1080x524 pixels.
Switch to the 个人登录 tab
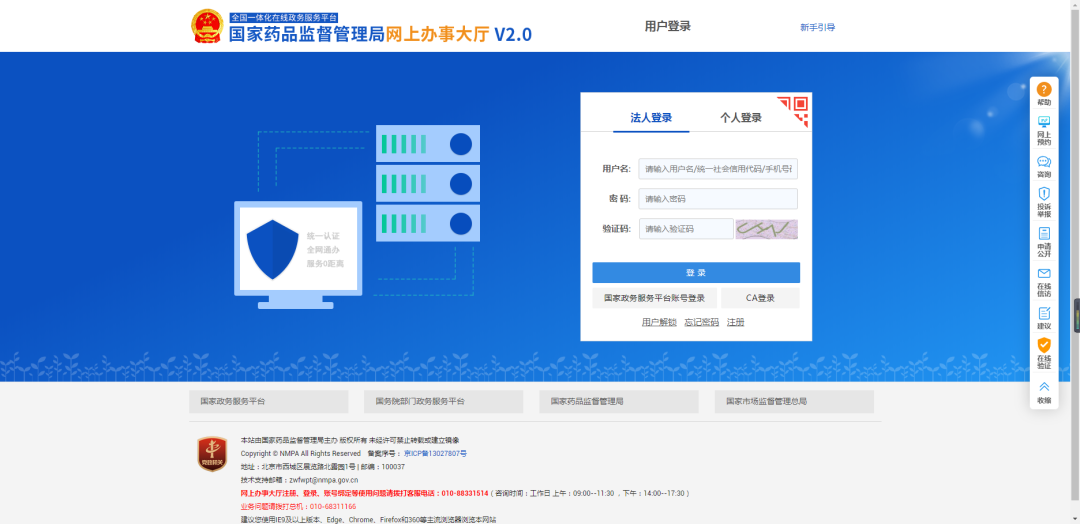(x=740, y=118)
